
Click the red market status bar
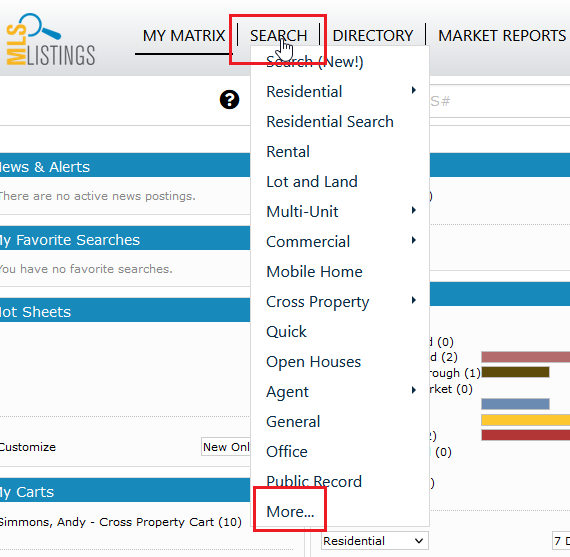[526, 435]
